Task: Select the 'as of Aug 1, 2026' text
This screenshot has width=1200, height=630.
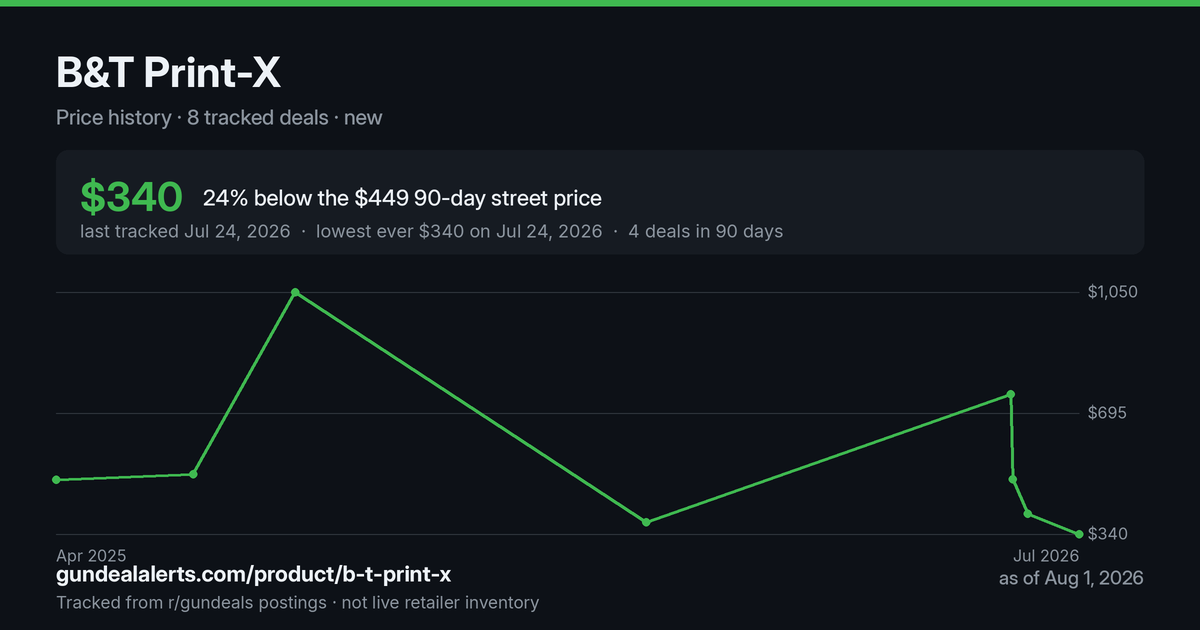Action: (1071, 578)
